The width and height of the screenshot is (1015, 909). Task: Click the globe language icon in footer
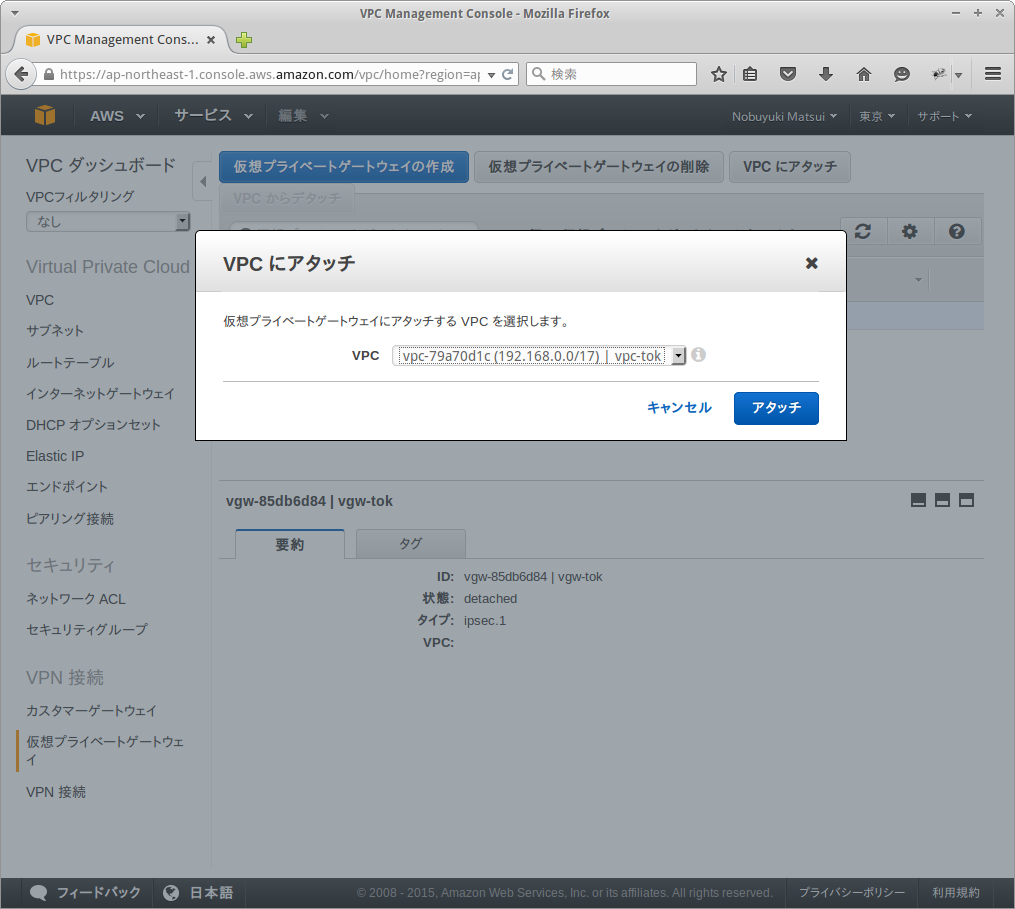[170, 892]
